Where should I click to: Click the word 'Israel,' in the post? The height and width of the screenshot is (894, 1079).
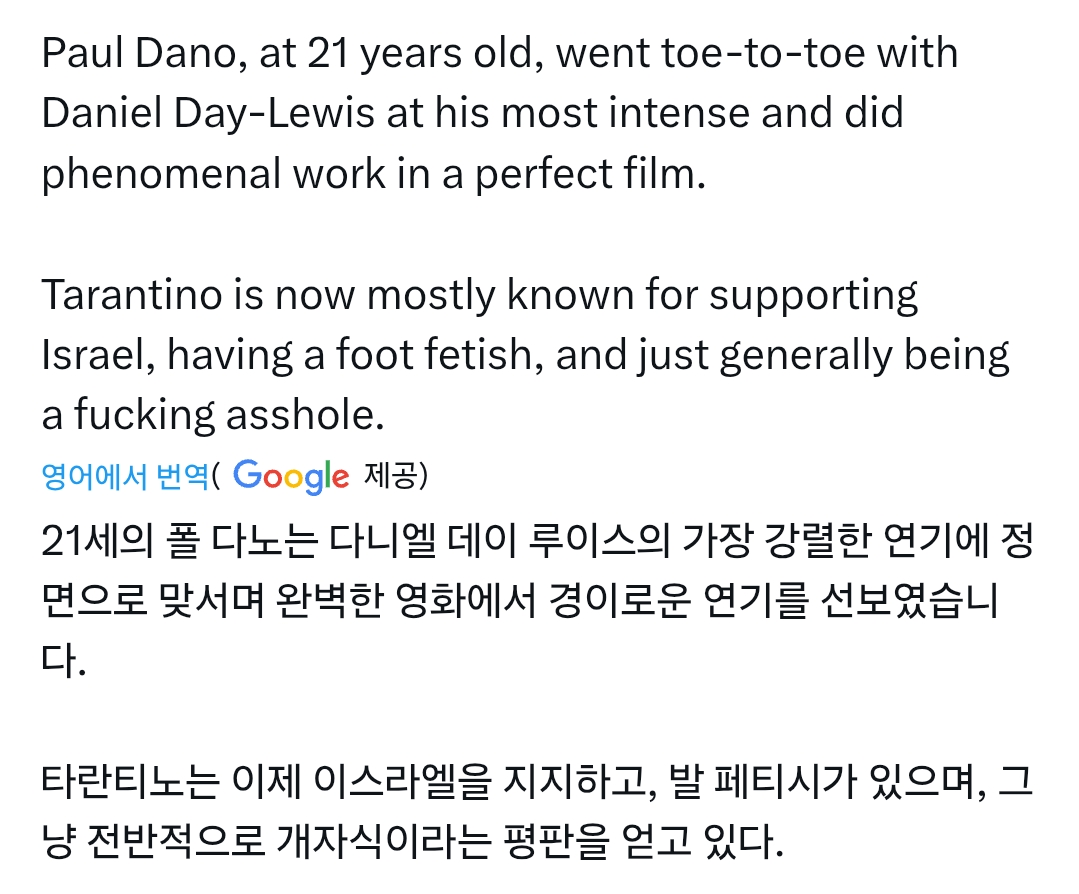point(98,355)
